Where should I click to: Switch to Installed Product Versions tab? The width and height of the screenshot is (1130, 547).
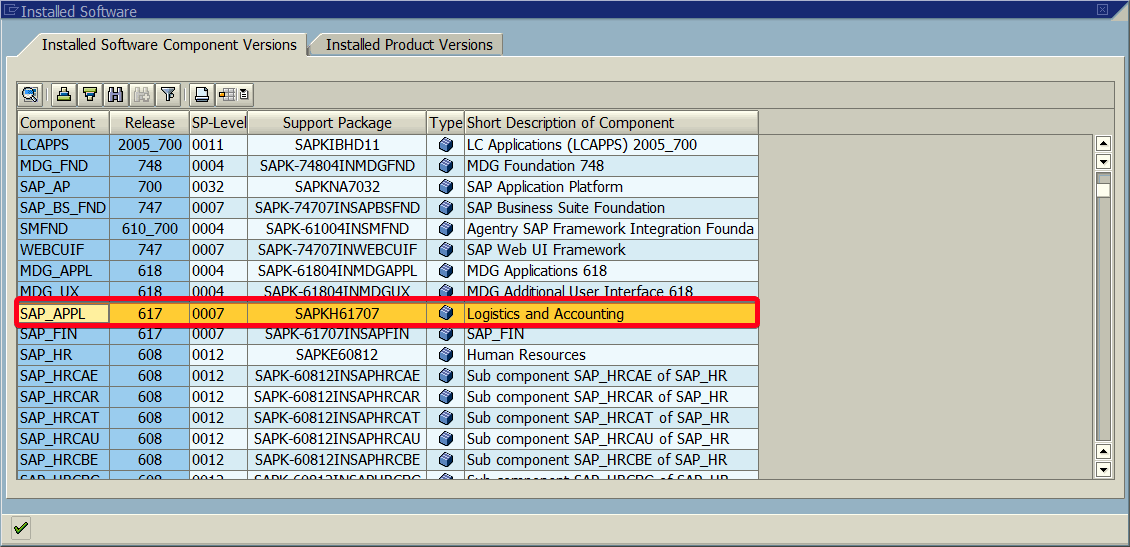409,45
